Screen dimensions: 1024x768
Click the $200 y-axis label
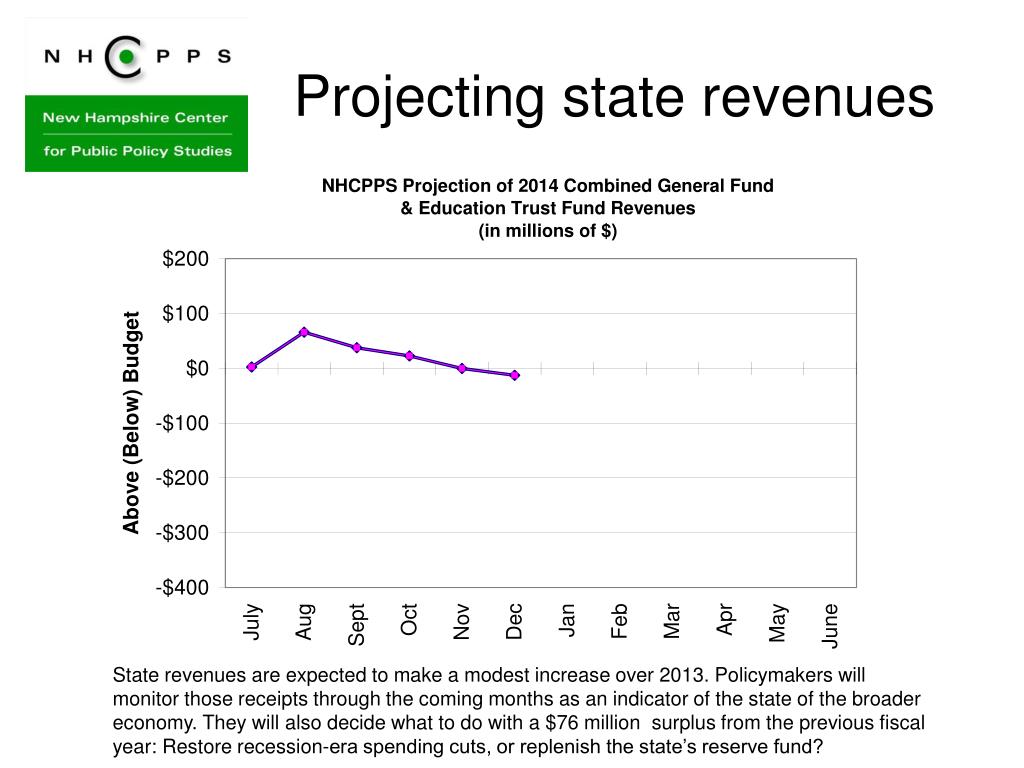185,259
